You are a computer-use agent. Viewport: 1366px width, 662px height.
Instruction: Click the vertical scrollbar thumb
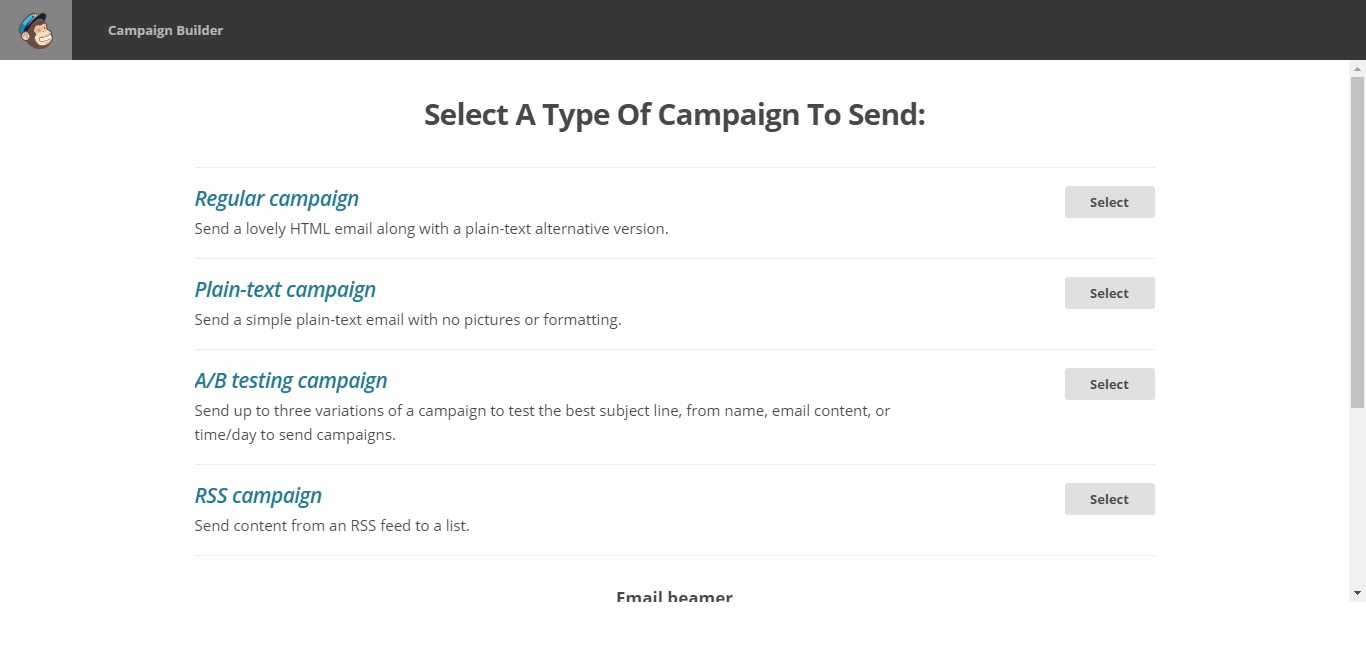click(1357, 240)
